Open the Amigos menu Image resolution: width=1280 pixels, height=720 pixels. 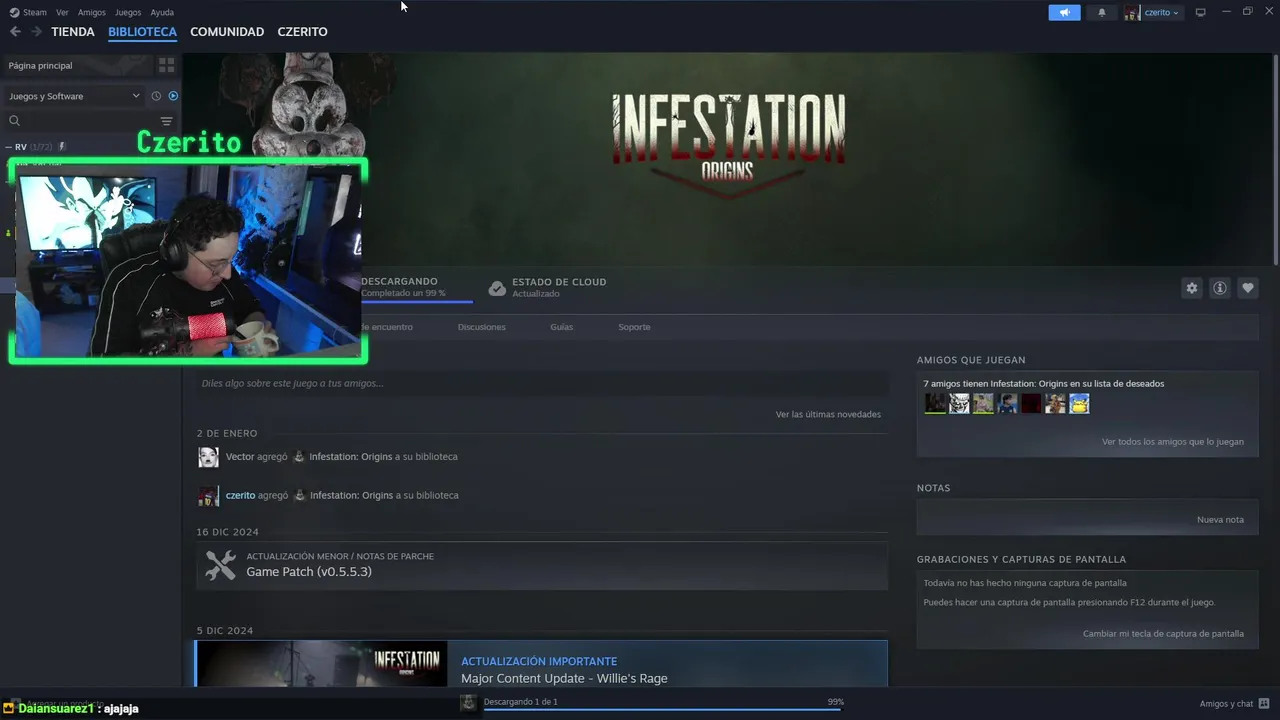pos(92,12)
